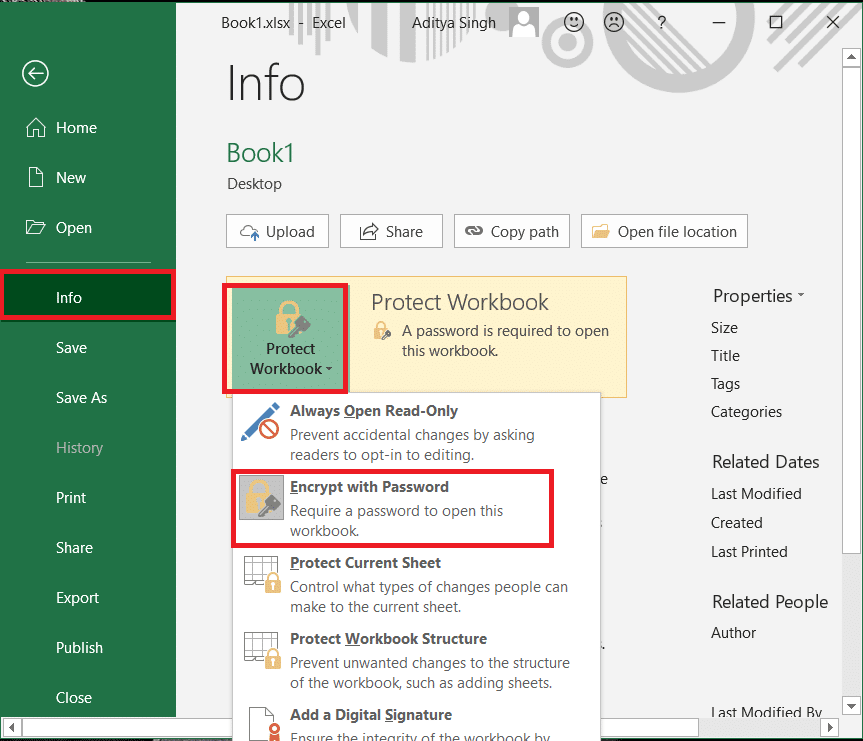Image resolution: width=863 pixels, height=741 pixels.
Task: Click the smiley feedback icon
Action: (x=573, y=21)
